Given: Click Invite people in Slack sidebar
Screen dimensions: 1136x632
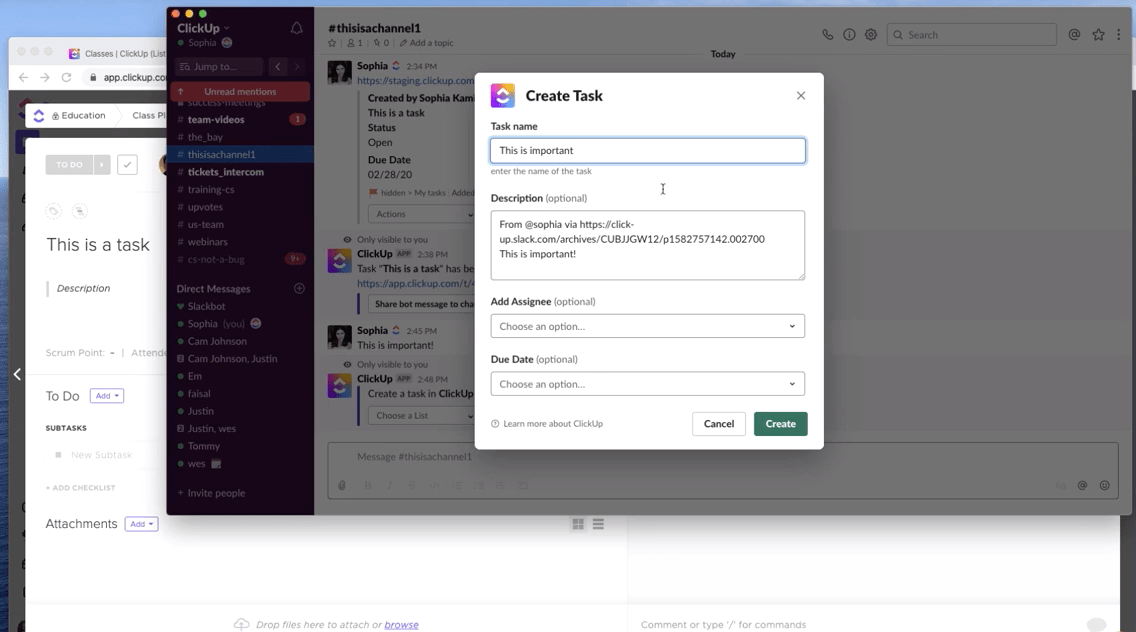Looking at the screenshot, I should click(216, 493).
